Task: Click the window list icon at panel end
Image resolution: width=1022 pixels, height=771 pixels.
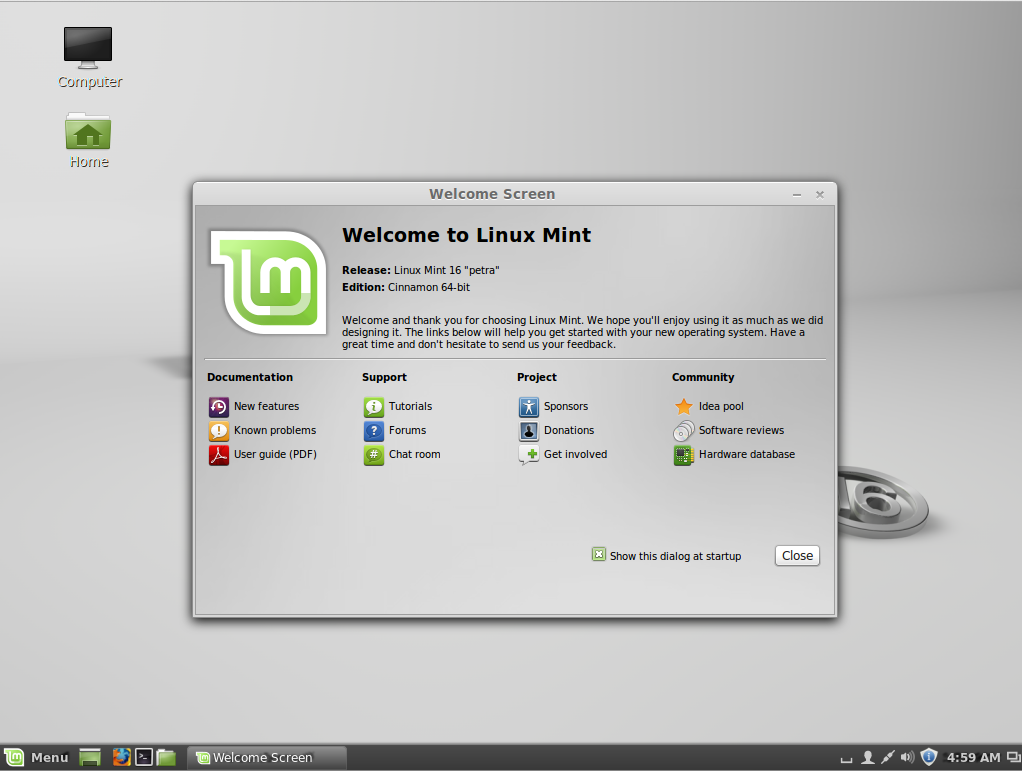Action: (1014, 757)
